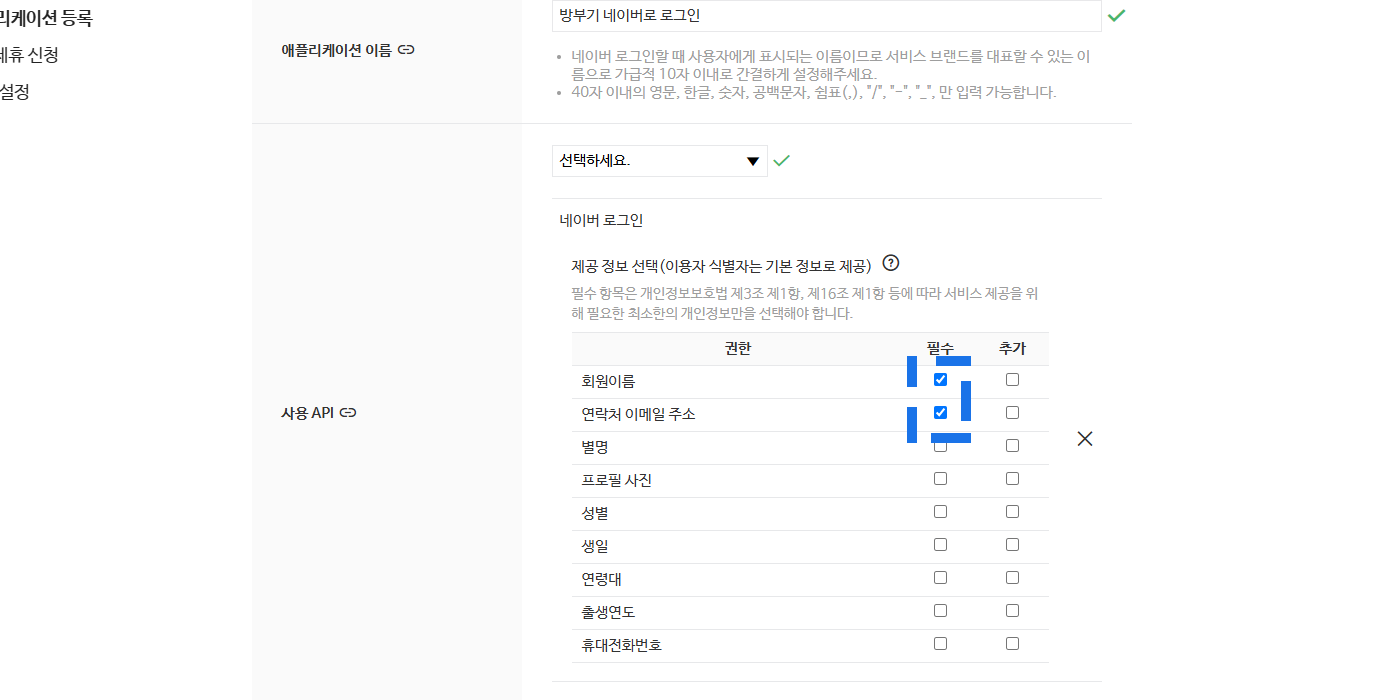Check 추가 for 별명
1400x700 pixels.
coord(1012,446)
